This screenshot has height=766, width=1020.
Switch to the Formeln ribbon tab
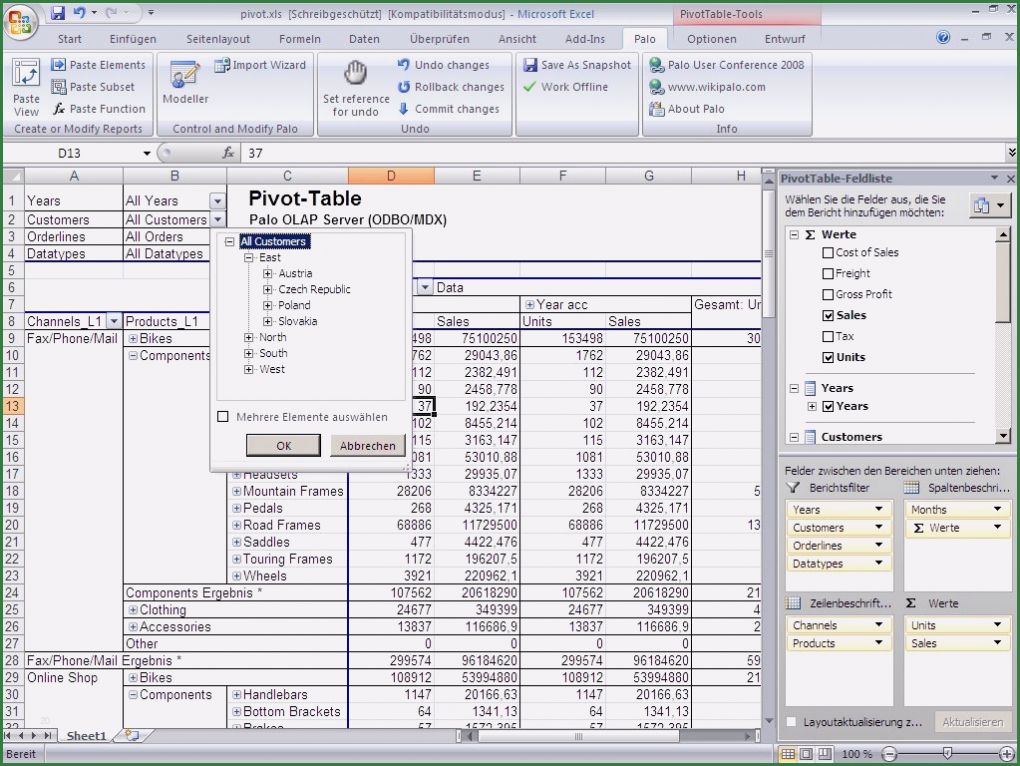coord(300,39)
